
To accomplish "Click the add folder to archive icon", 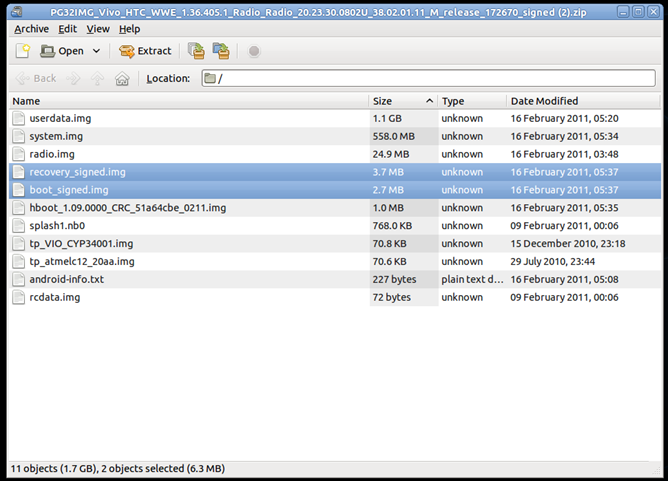I will pos(221,51).
